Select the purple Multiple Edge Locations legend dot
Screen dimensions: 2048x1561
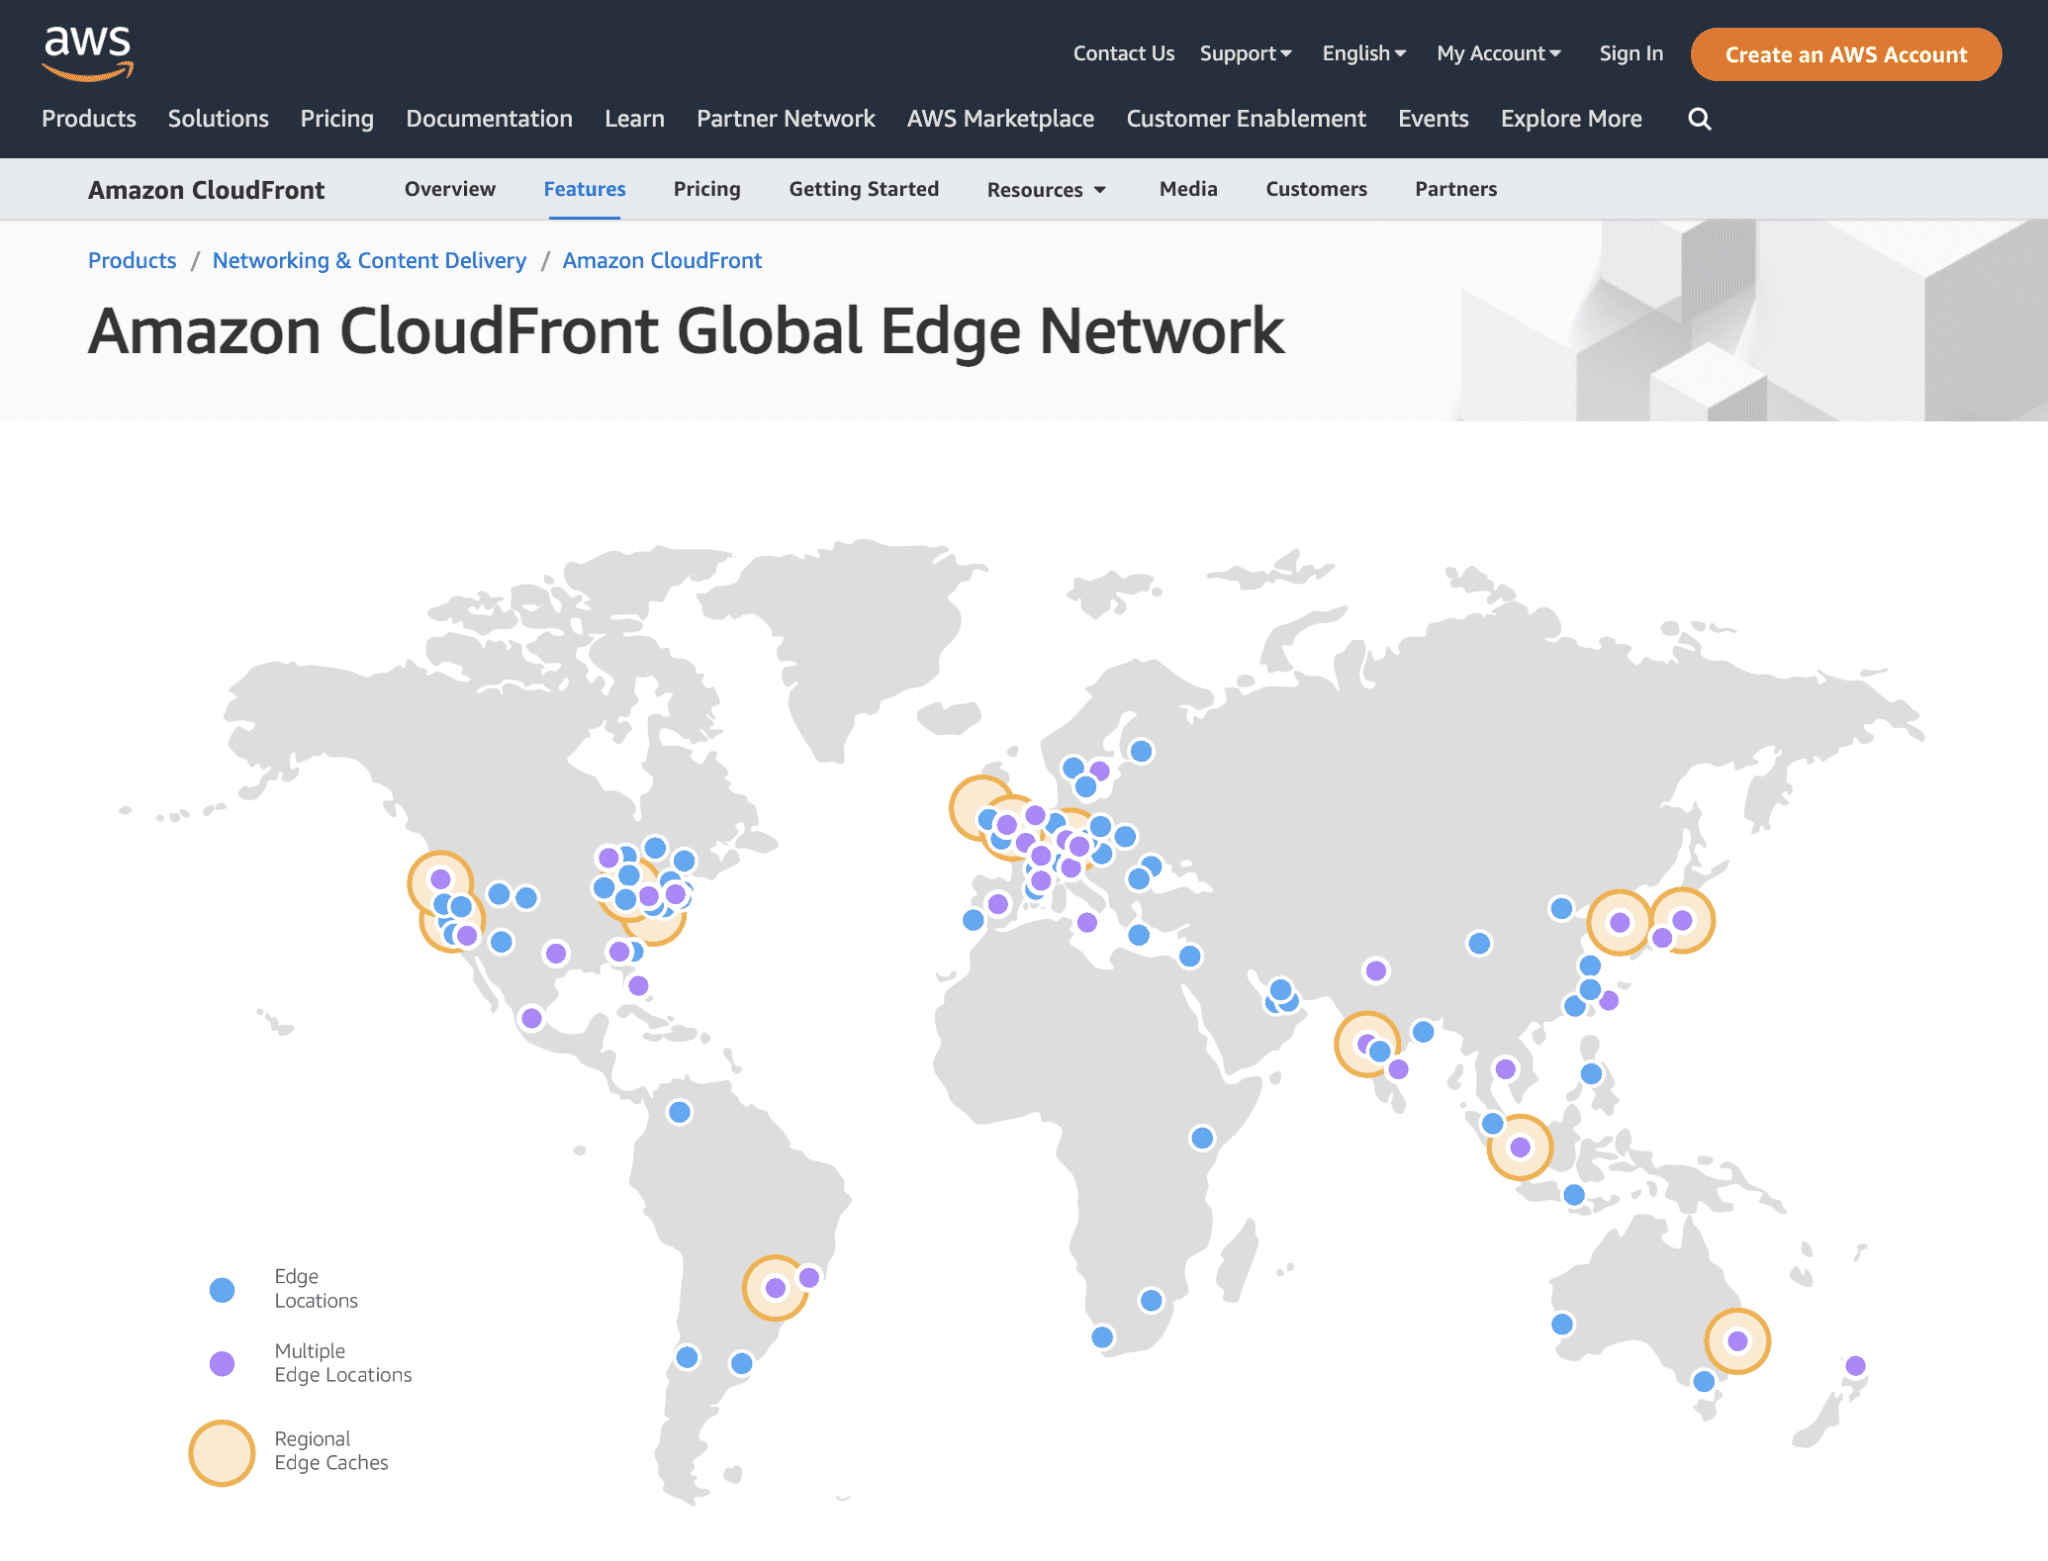(222, 1362)
